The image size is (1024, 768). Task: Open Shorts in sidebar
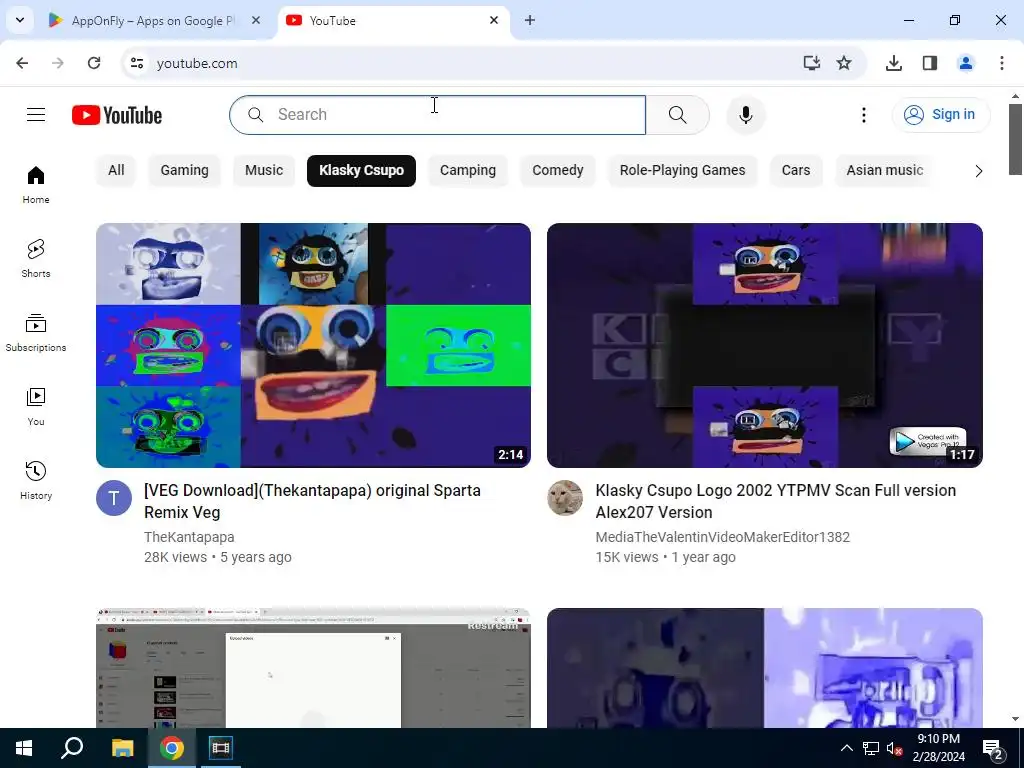[x=36, y=259]
